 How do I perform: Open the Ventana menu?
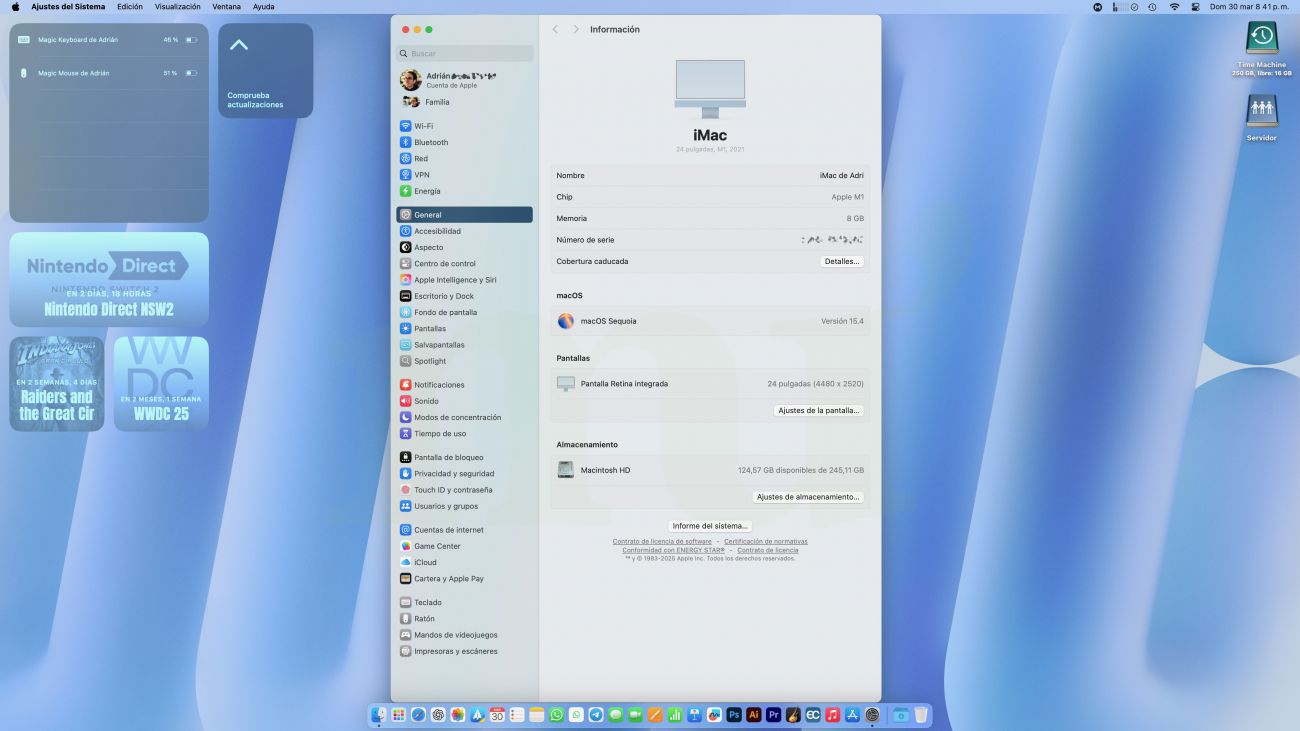(227, 6)
